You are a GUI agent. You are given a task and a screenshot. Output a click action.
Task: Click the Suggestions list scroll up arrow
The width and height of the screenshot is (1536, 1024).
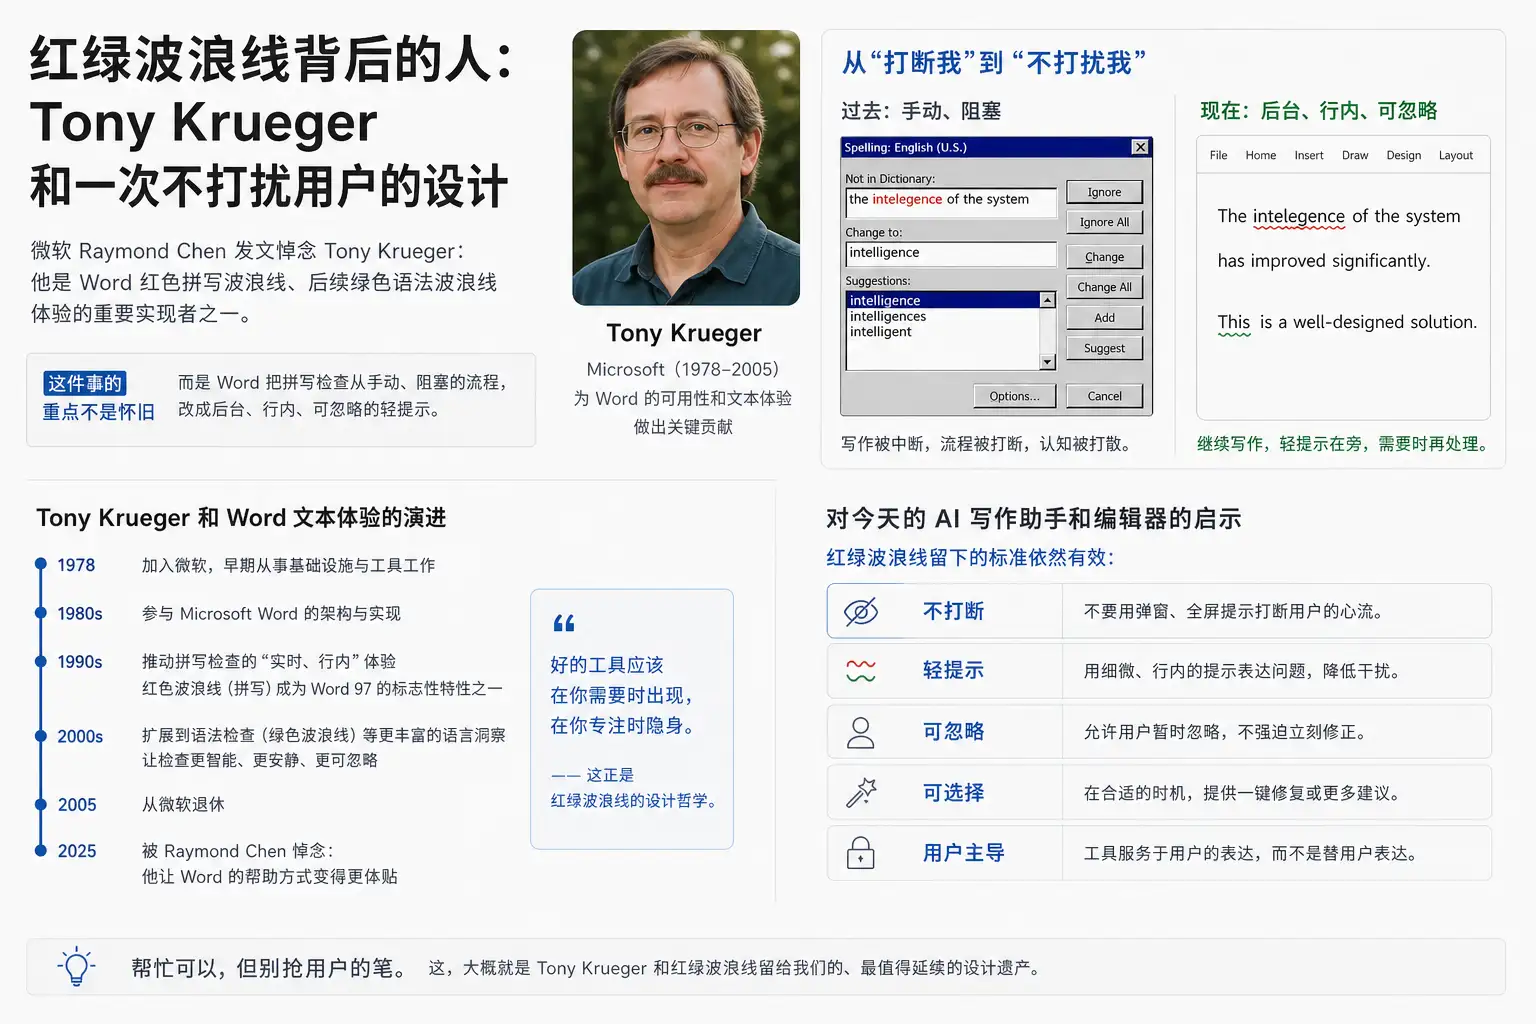pos(1048,300)
